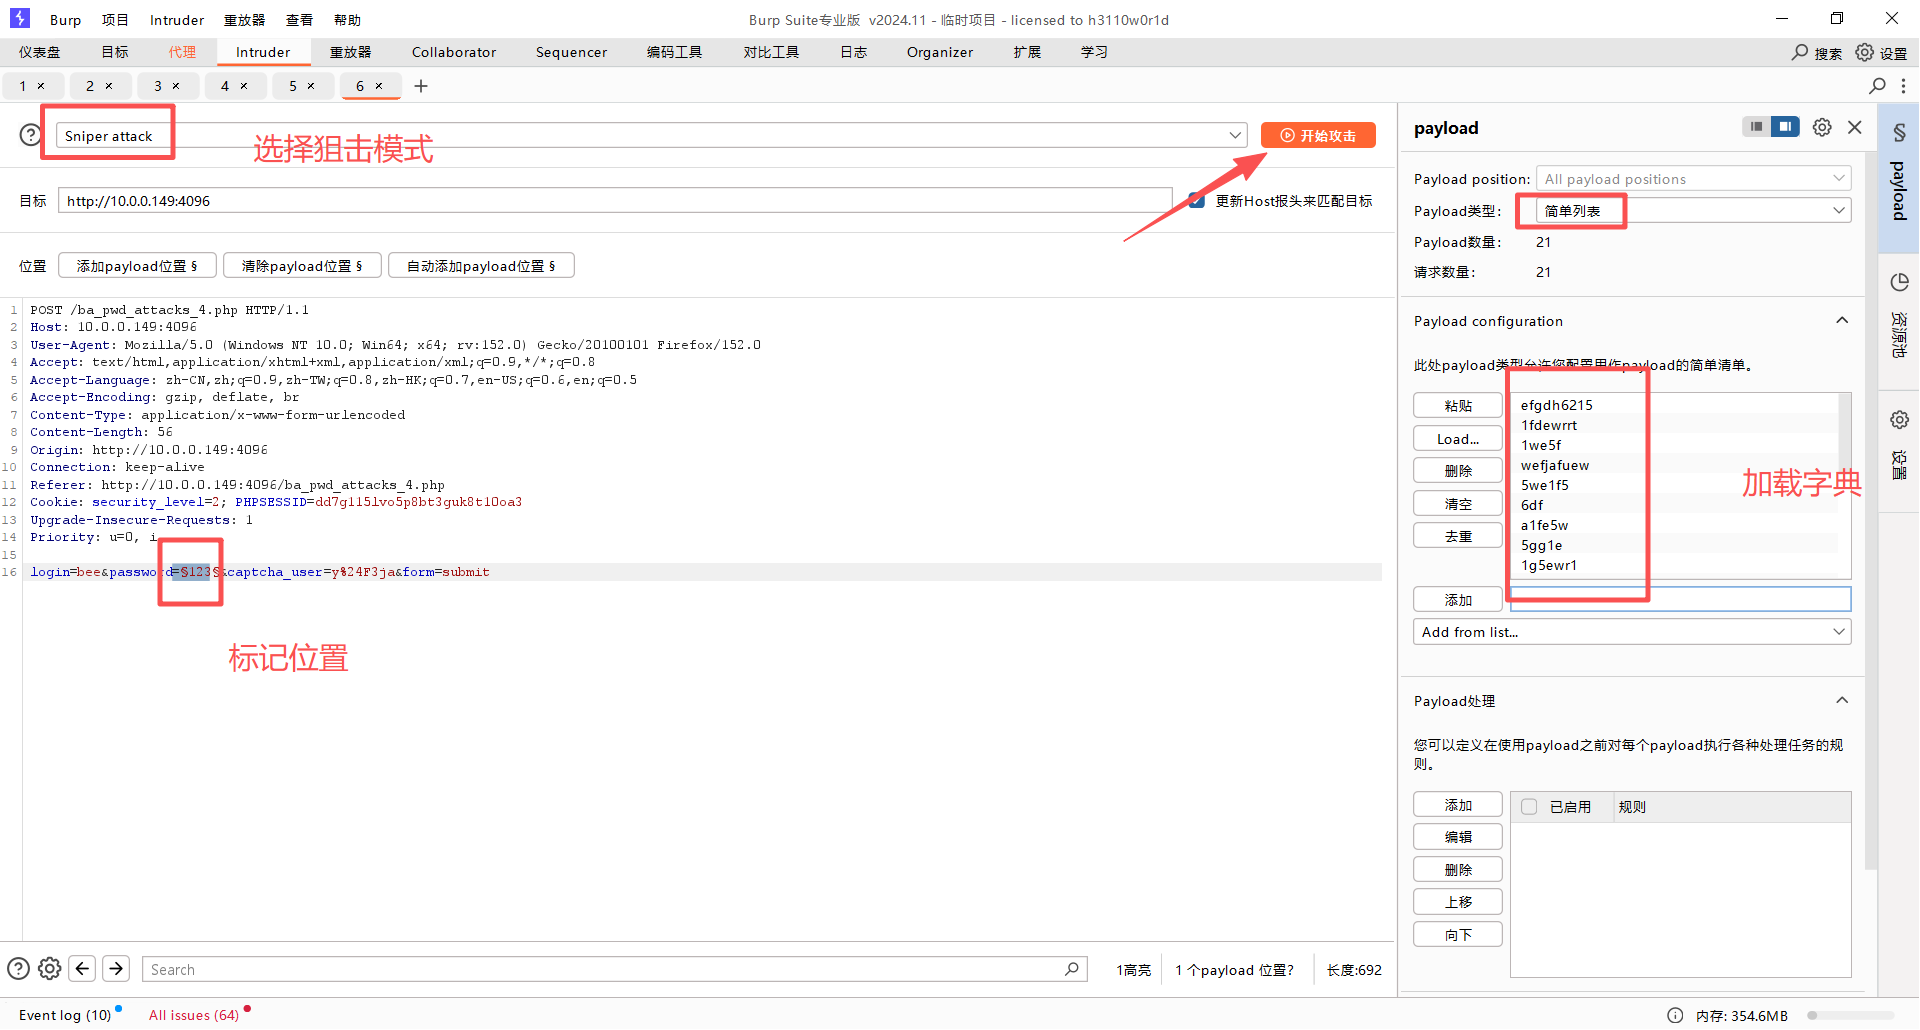Switch to the 仪表盘 tab
Viewport: 1920px width, 1030px height.
coord(39,52)
